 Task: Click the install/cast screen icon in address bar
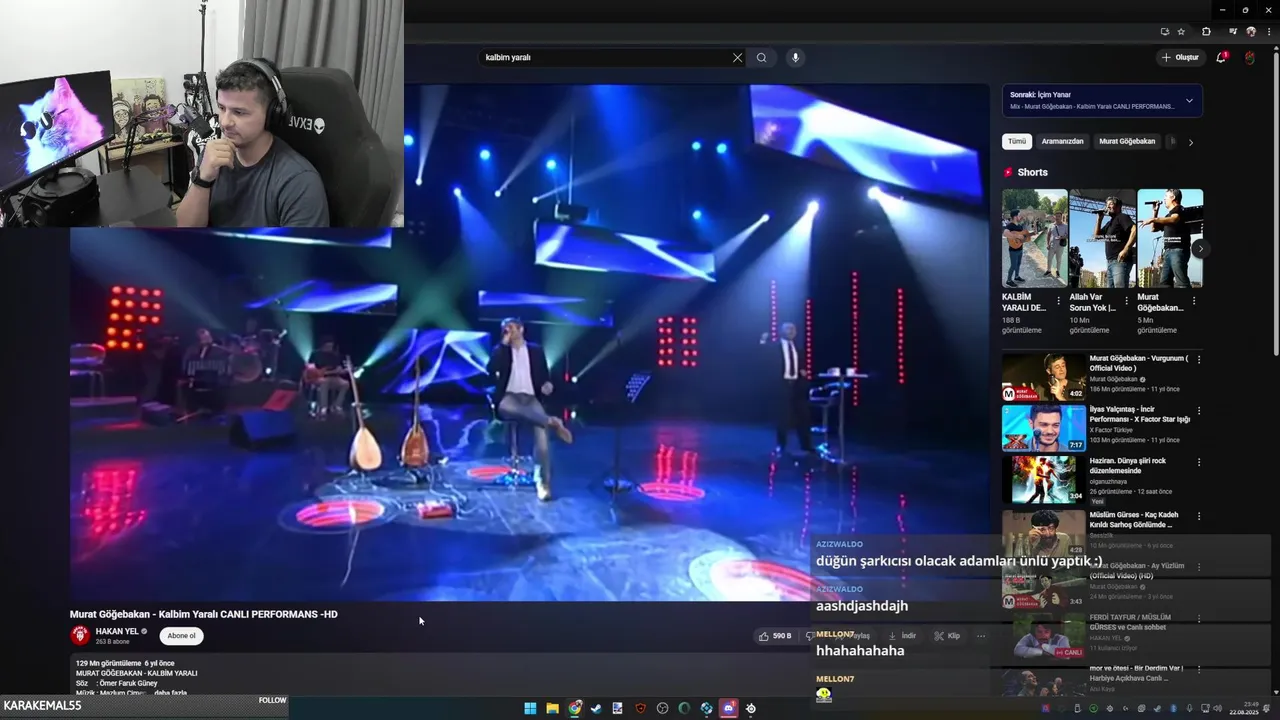point(1165,31)
